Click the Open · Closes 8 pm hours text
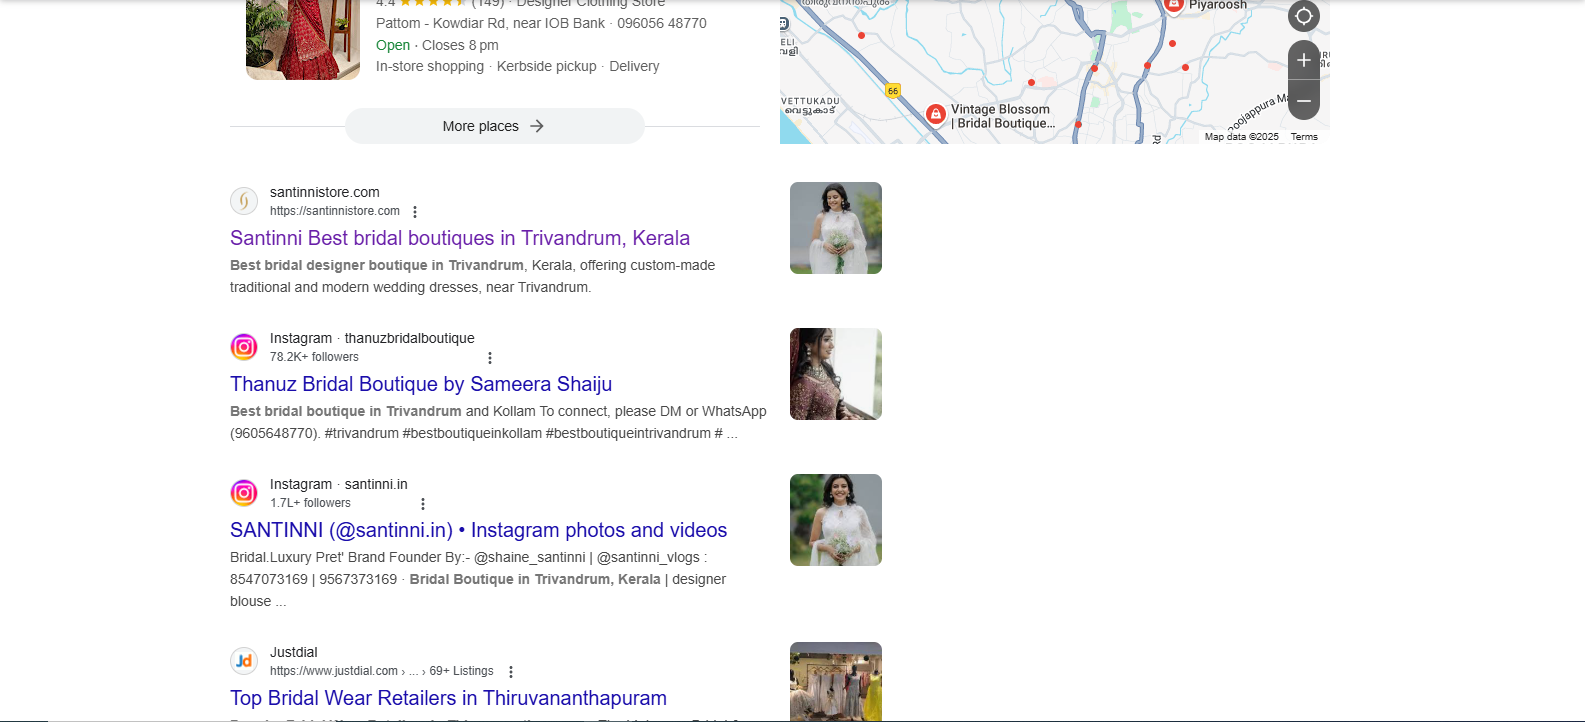 437,45
